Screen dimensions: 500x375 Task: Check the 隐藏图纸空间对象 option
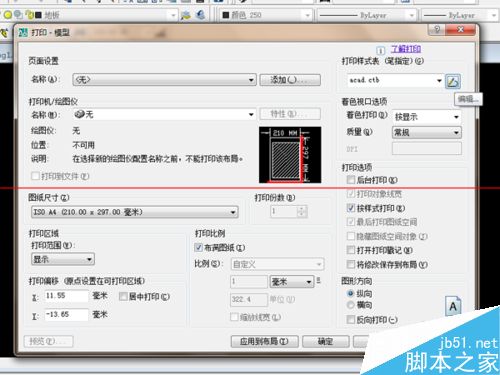tap(351, 236)
